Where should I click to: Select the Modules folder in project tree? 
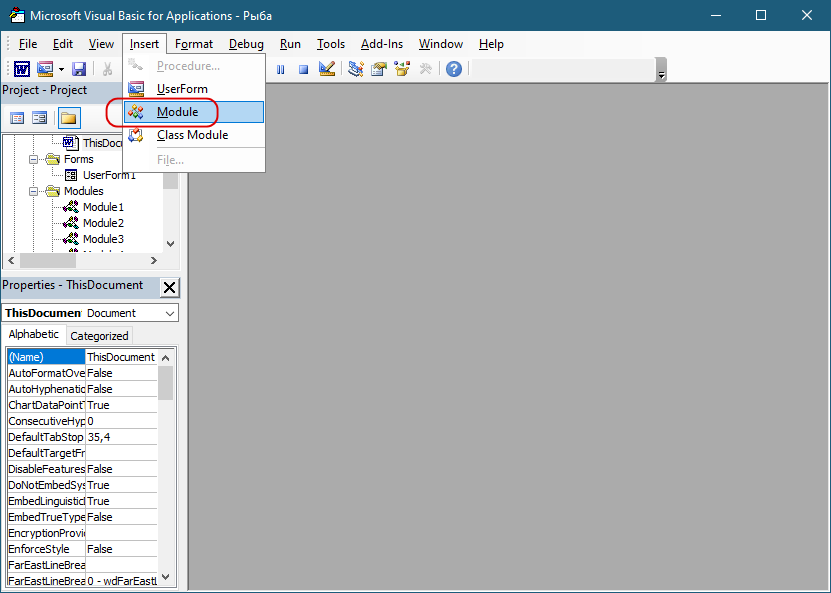coord(83,191)
